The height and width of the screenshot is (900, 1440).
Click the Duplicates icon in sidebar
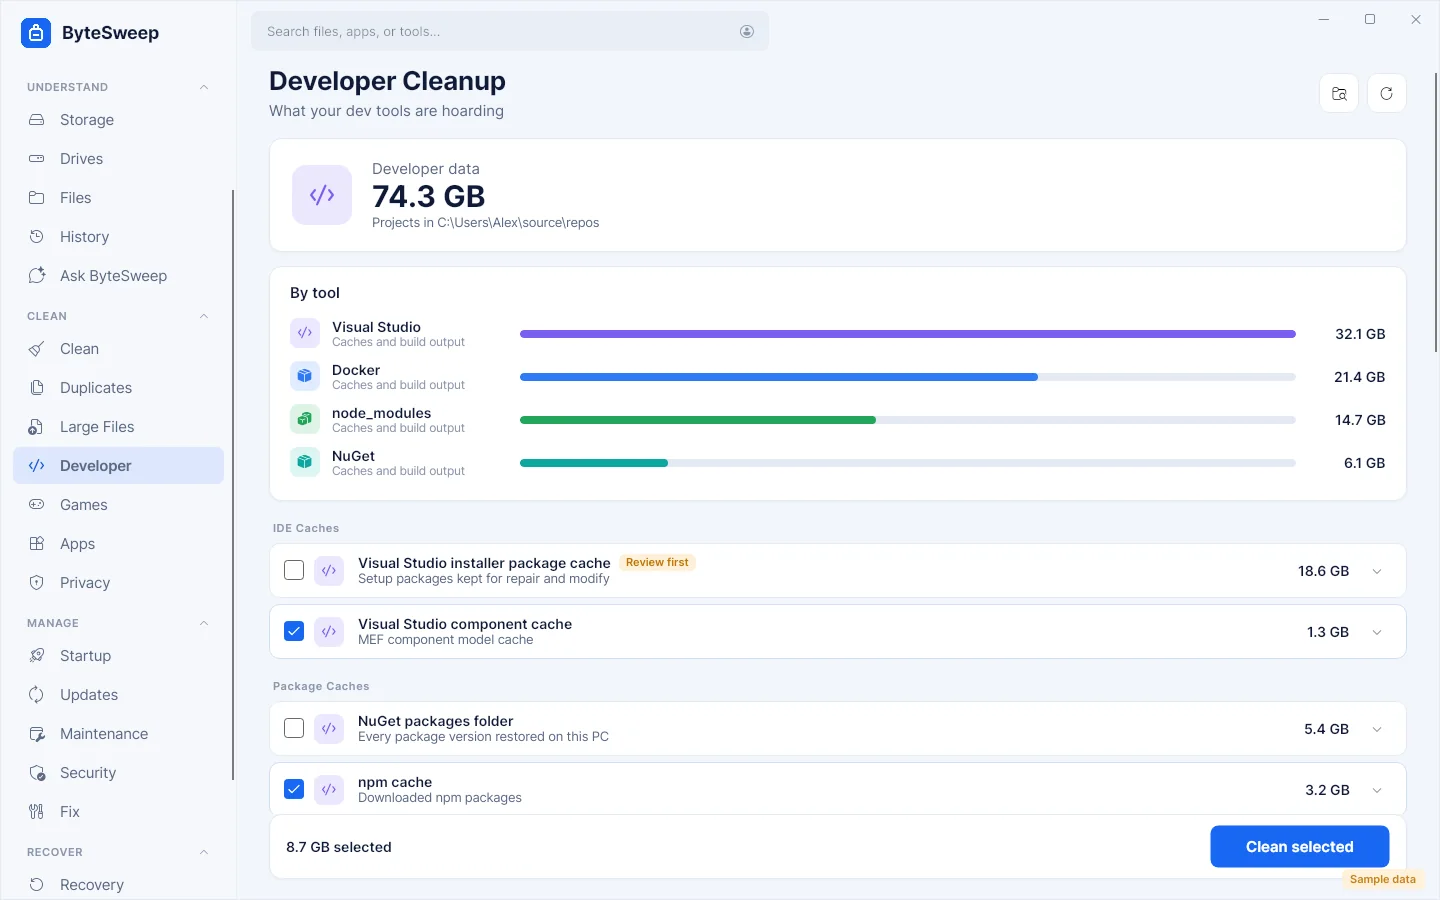[x=37, y=388]
